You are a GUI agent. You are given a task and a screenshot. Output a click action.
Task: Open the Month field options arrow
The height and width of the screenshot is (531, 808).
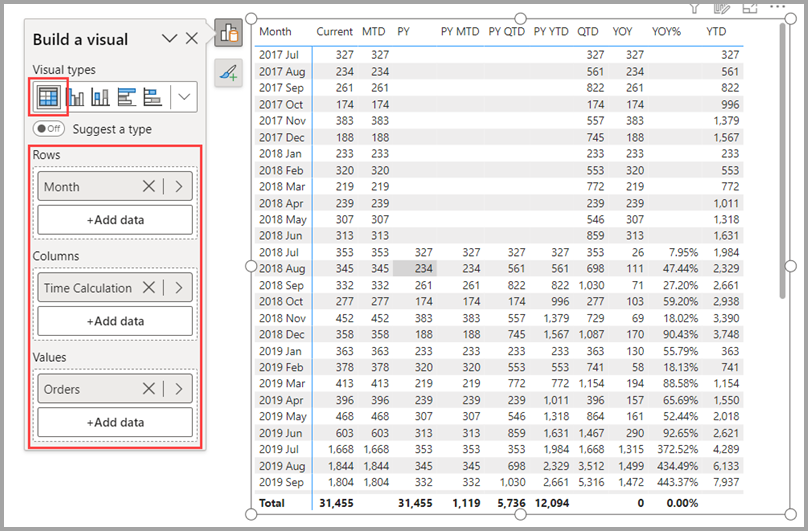tap(179, 187)
